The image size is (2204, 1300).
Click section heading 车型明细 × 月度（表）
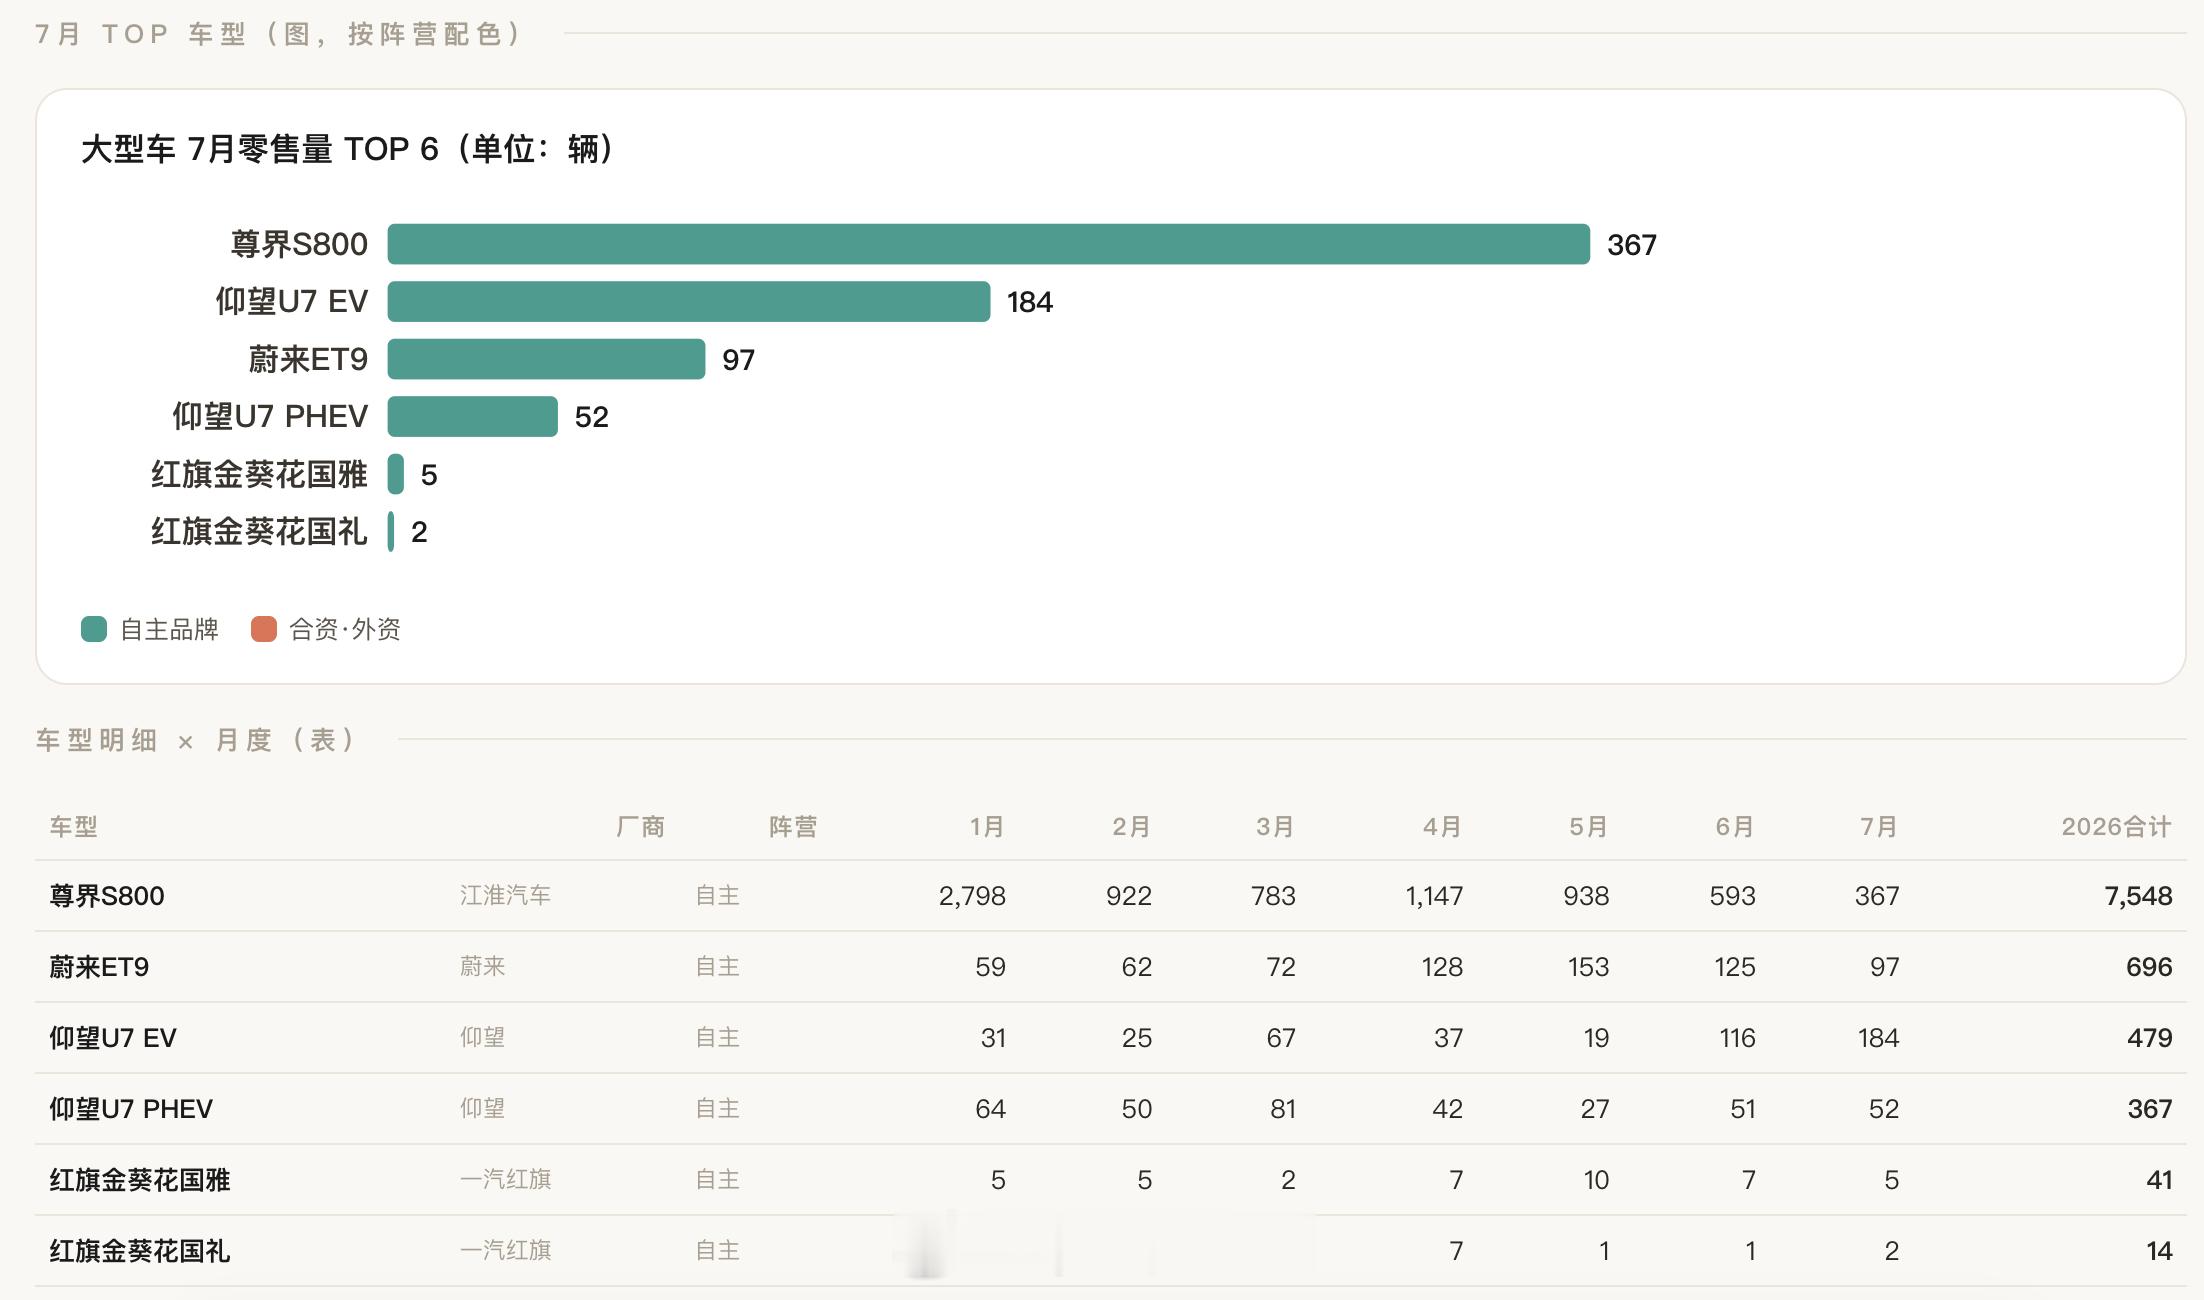197,740
